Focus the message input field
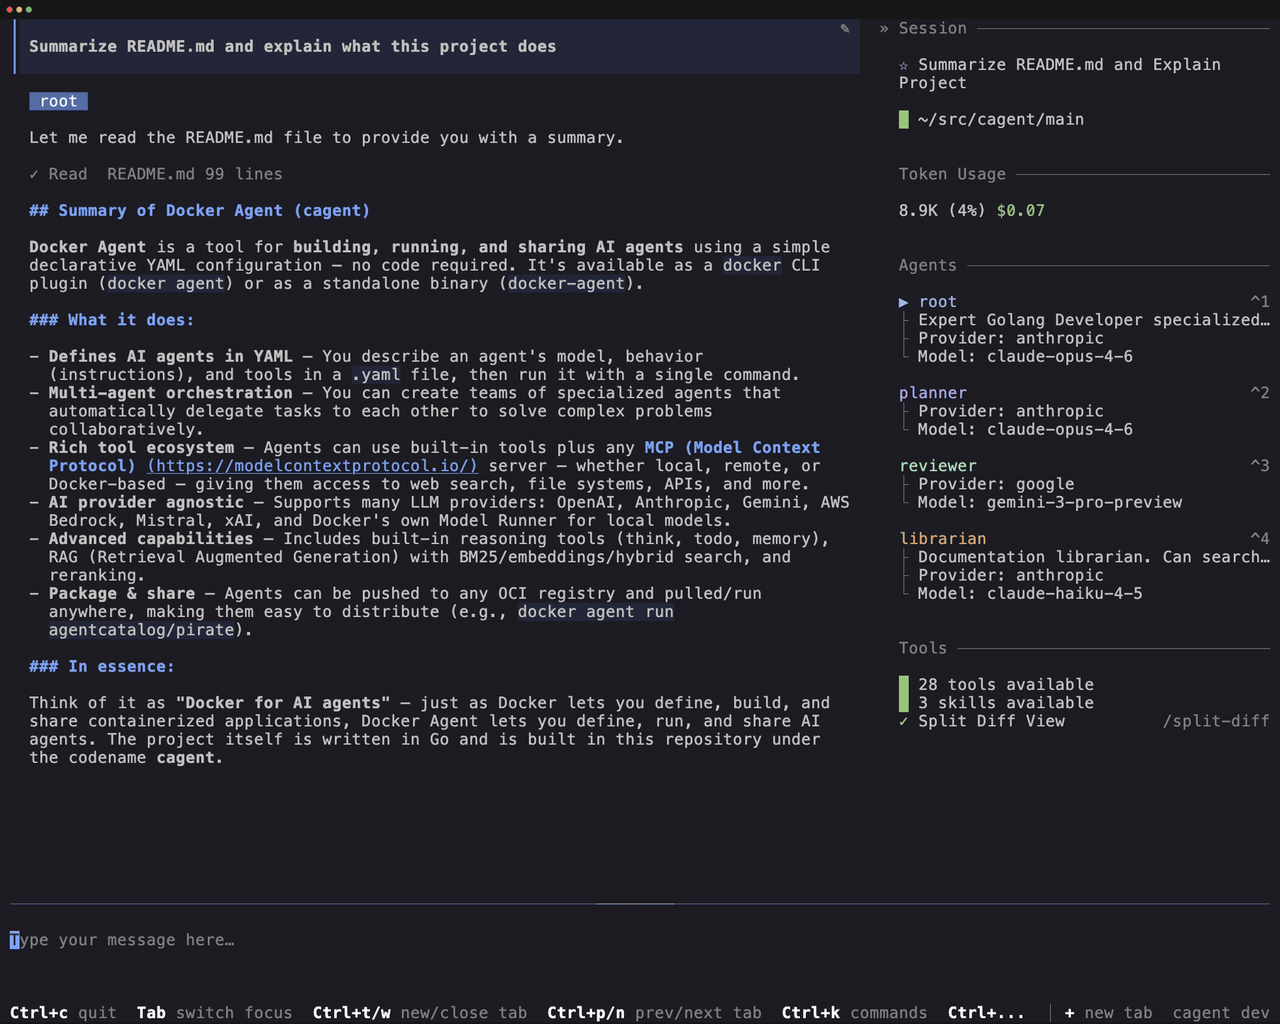This screenshot has width=1280, height=1024. click(x=640, y=940)
